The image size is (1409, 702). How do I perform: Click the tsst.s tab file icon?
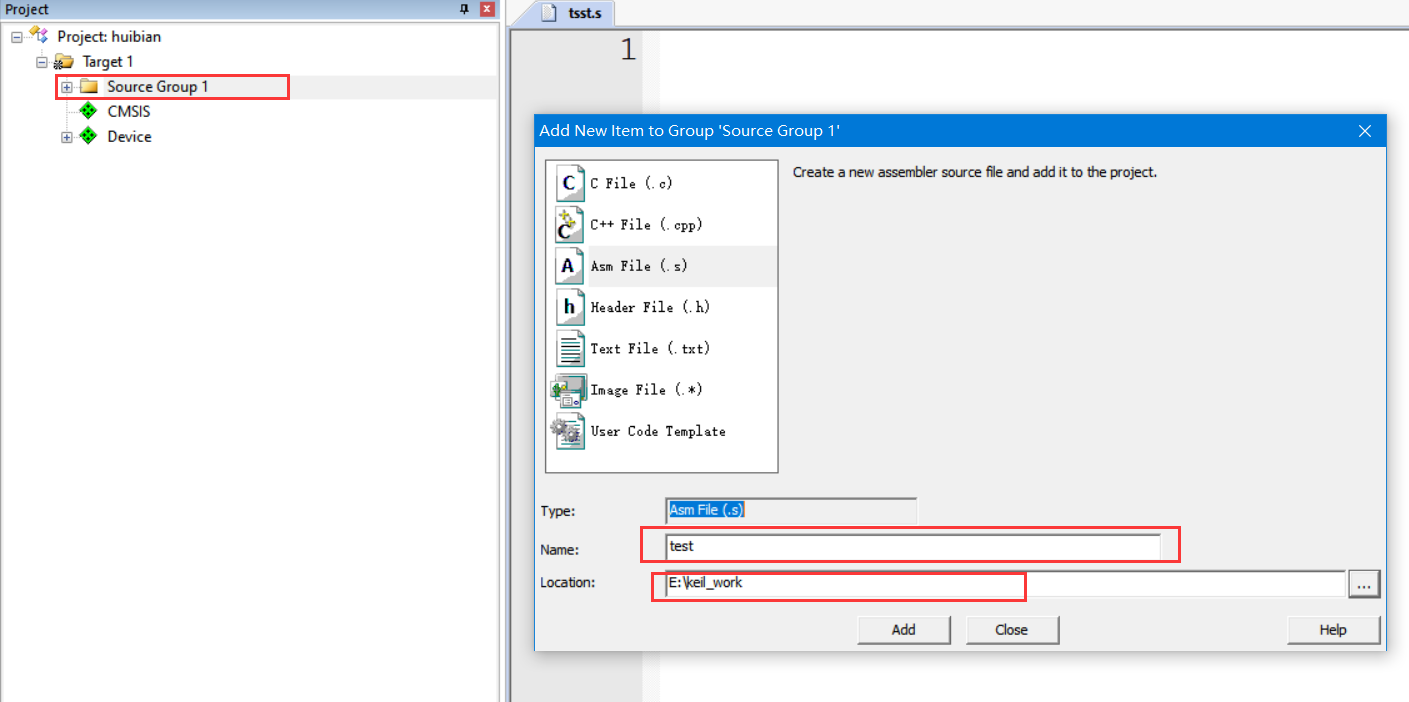point(548,13)
